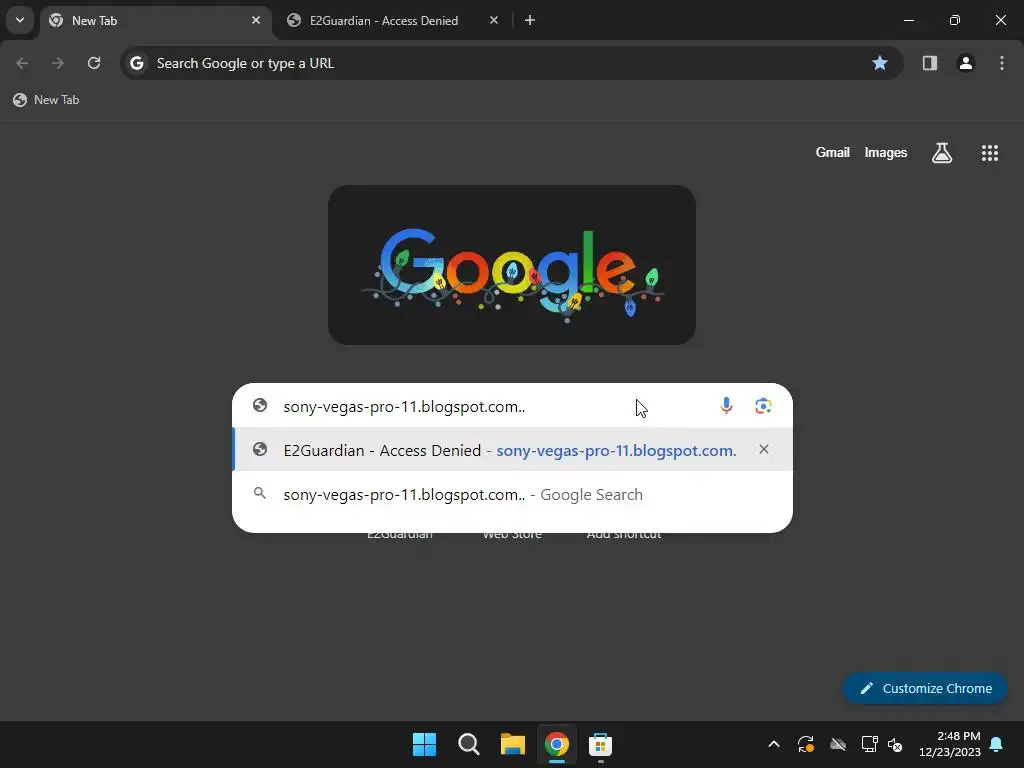The image size is (1024, 768).
Task: Open the network tray icon
Action: tap(869, 744)
